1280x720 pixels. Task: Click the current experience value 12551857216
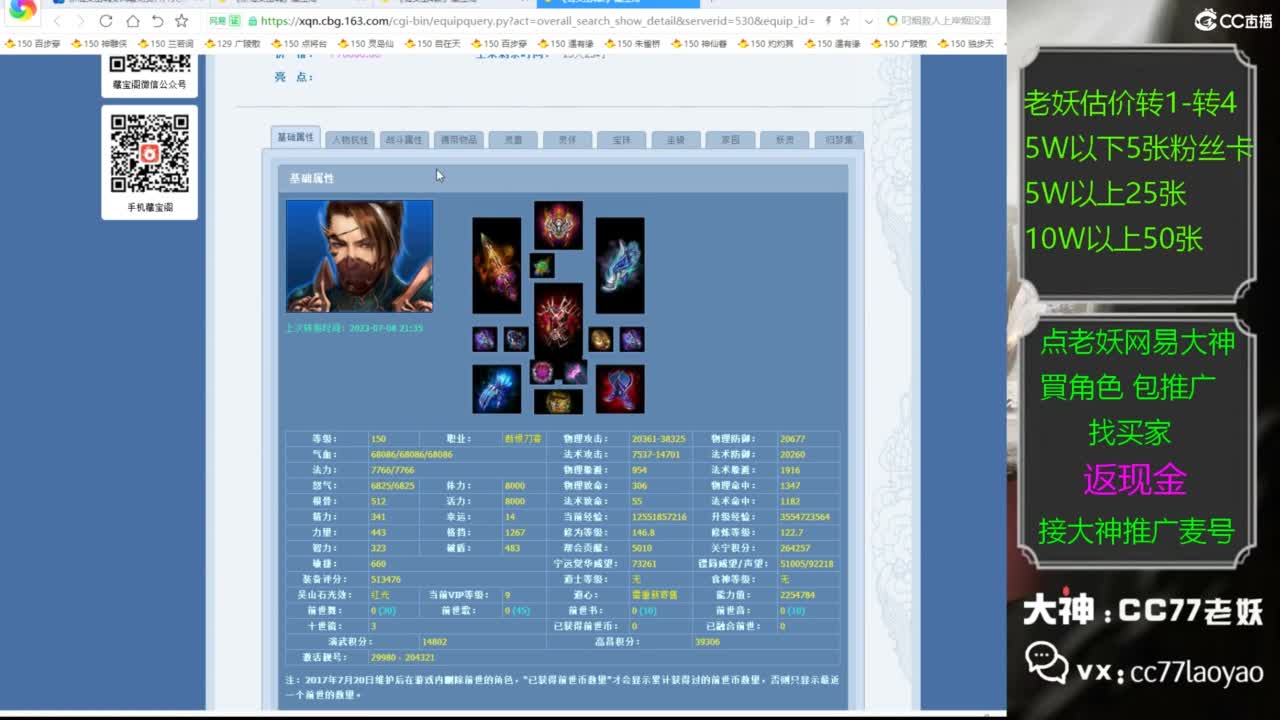[x=659, y=517]
